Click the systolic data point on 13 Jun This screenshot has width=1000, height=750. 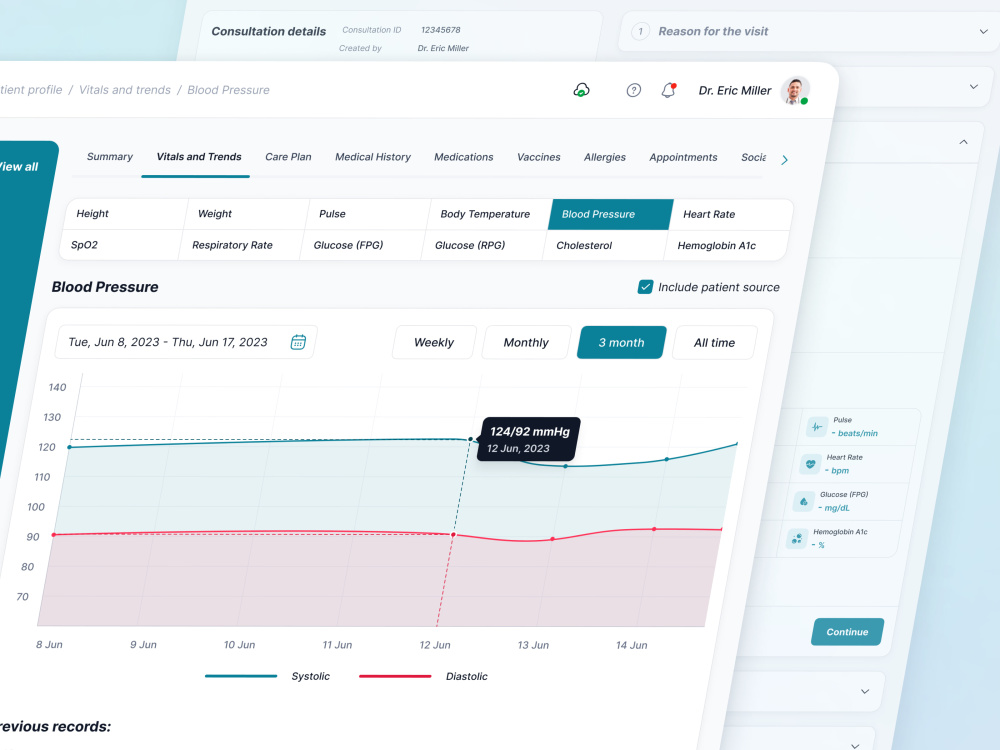click(565, 466)
